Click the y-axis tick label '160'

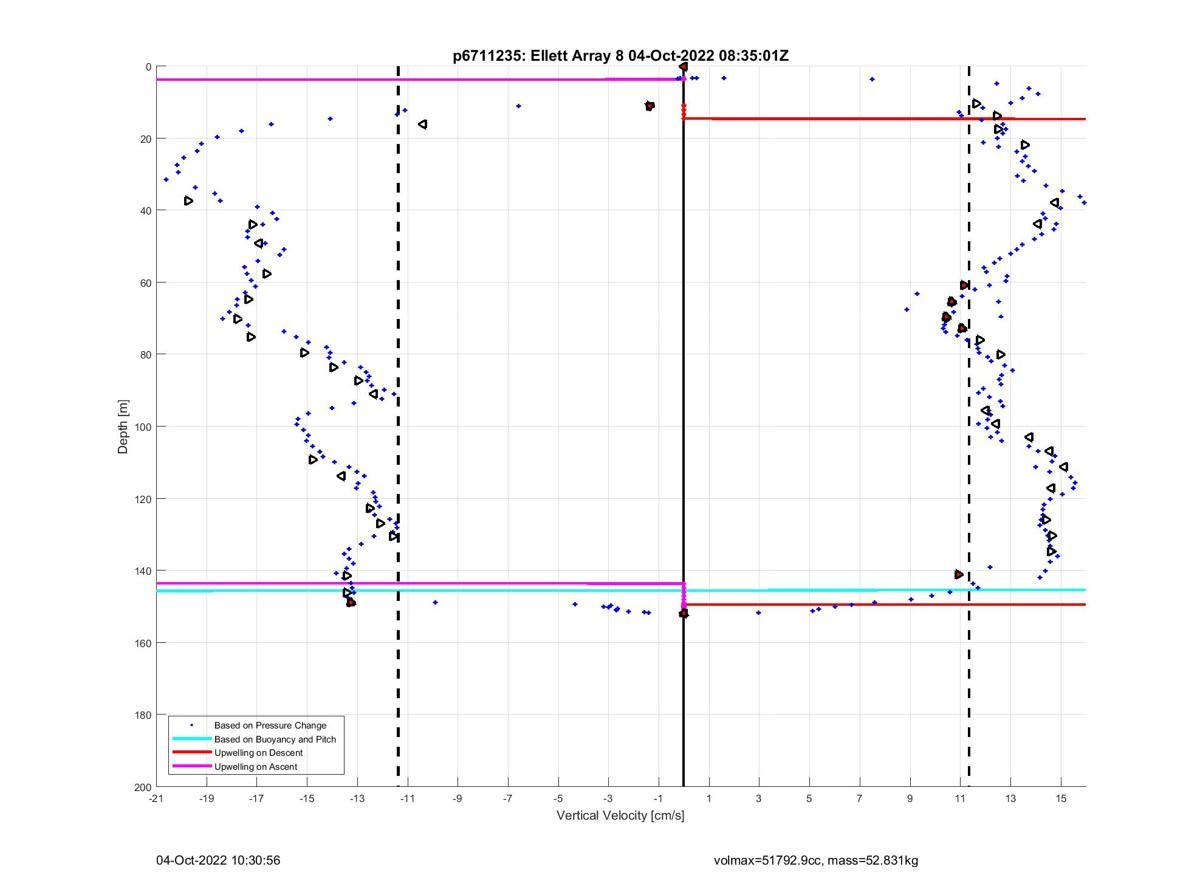pyautogui.click(x=143, y=643)
